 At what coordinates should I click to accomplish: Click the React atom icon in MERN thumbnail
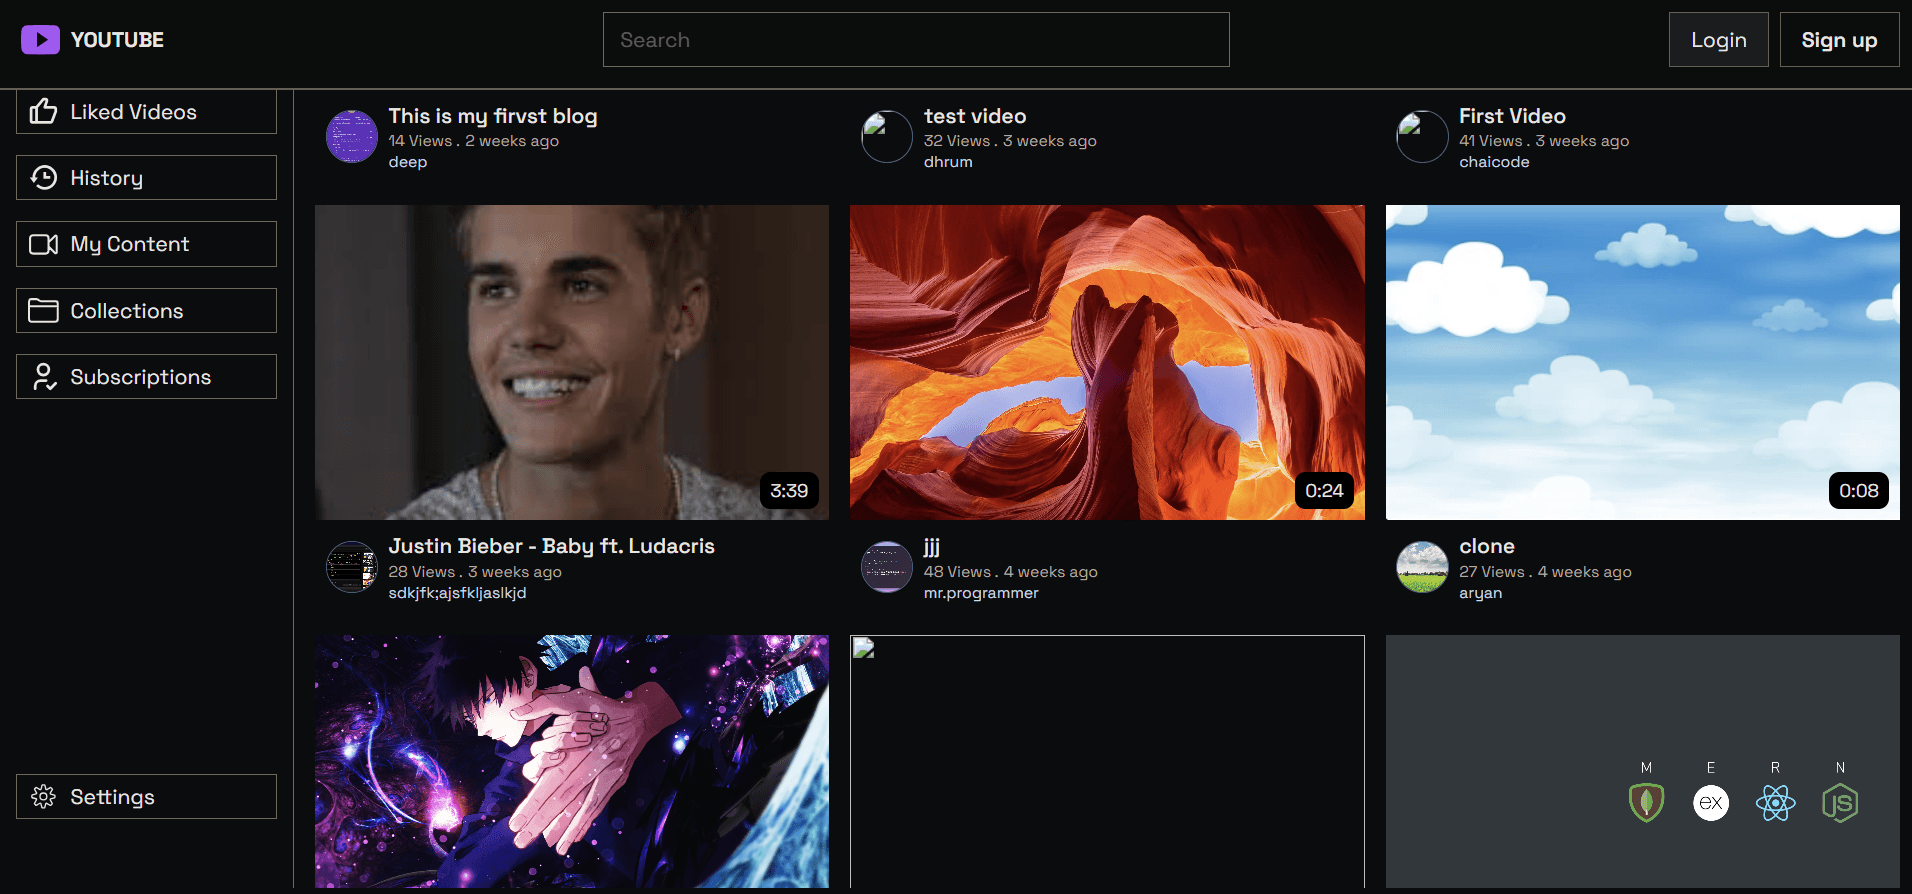coord(1776,803)
